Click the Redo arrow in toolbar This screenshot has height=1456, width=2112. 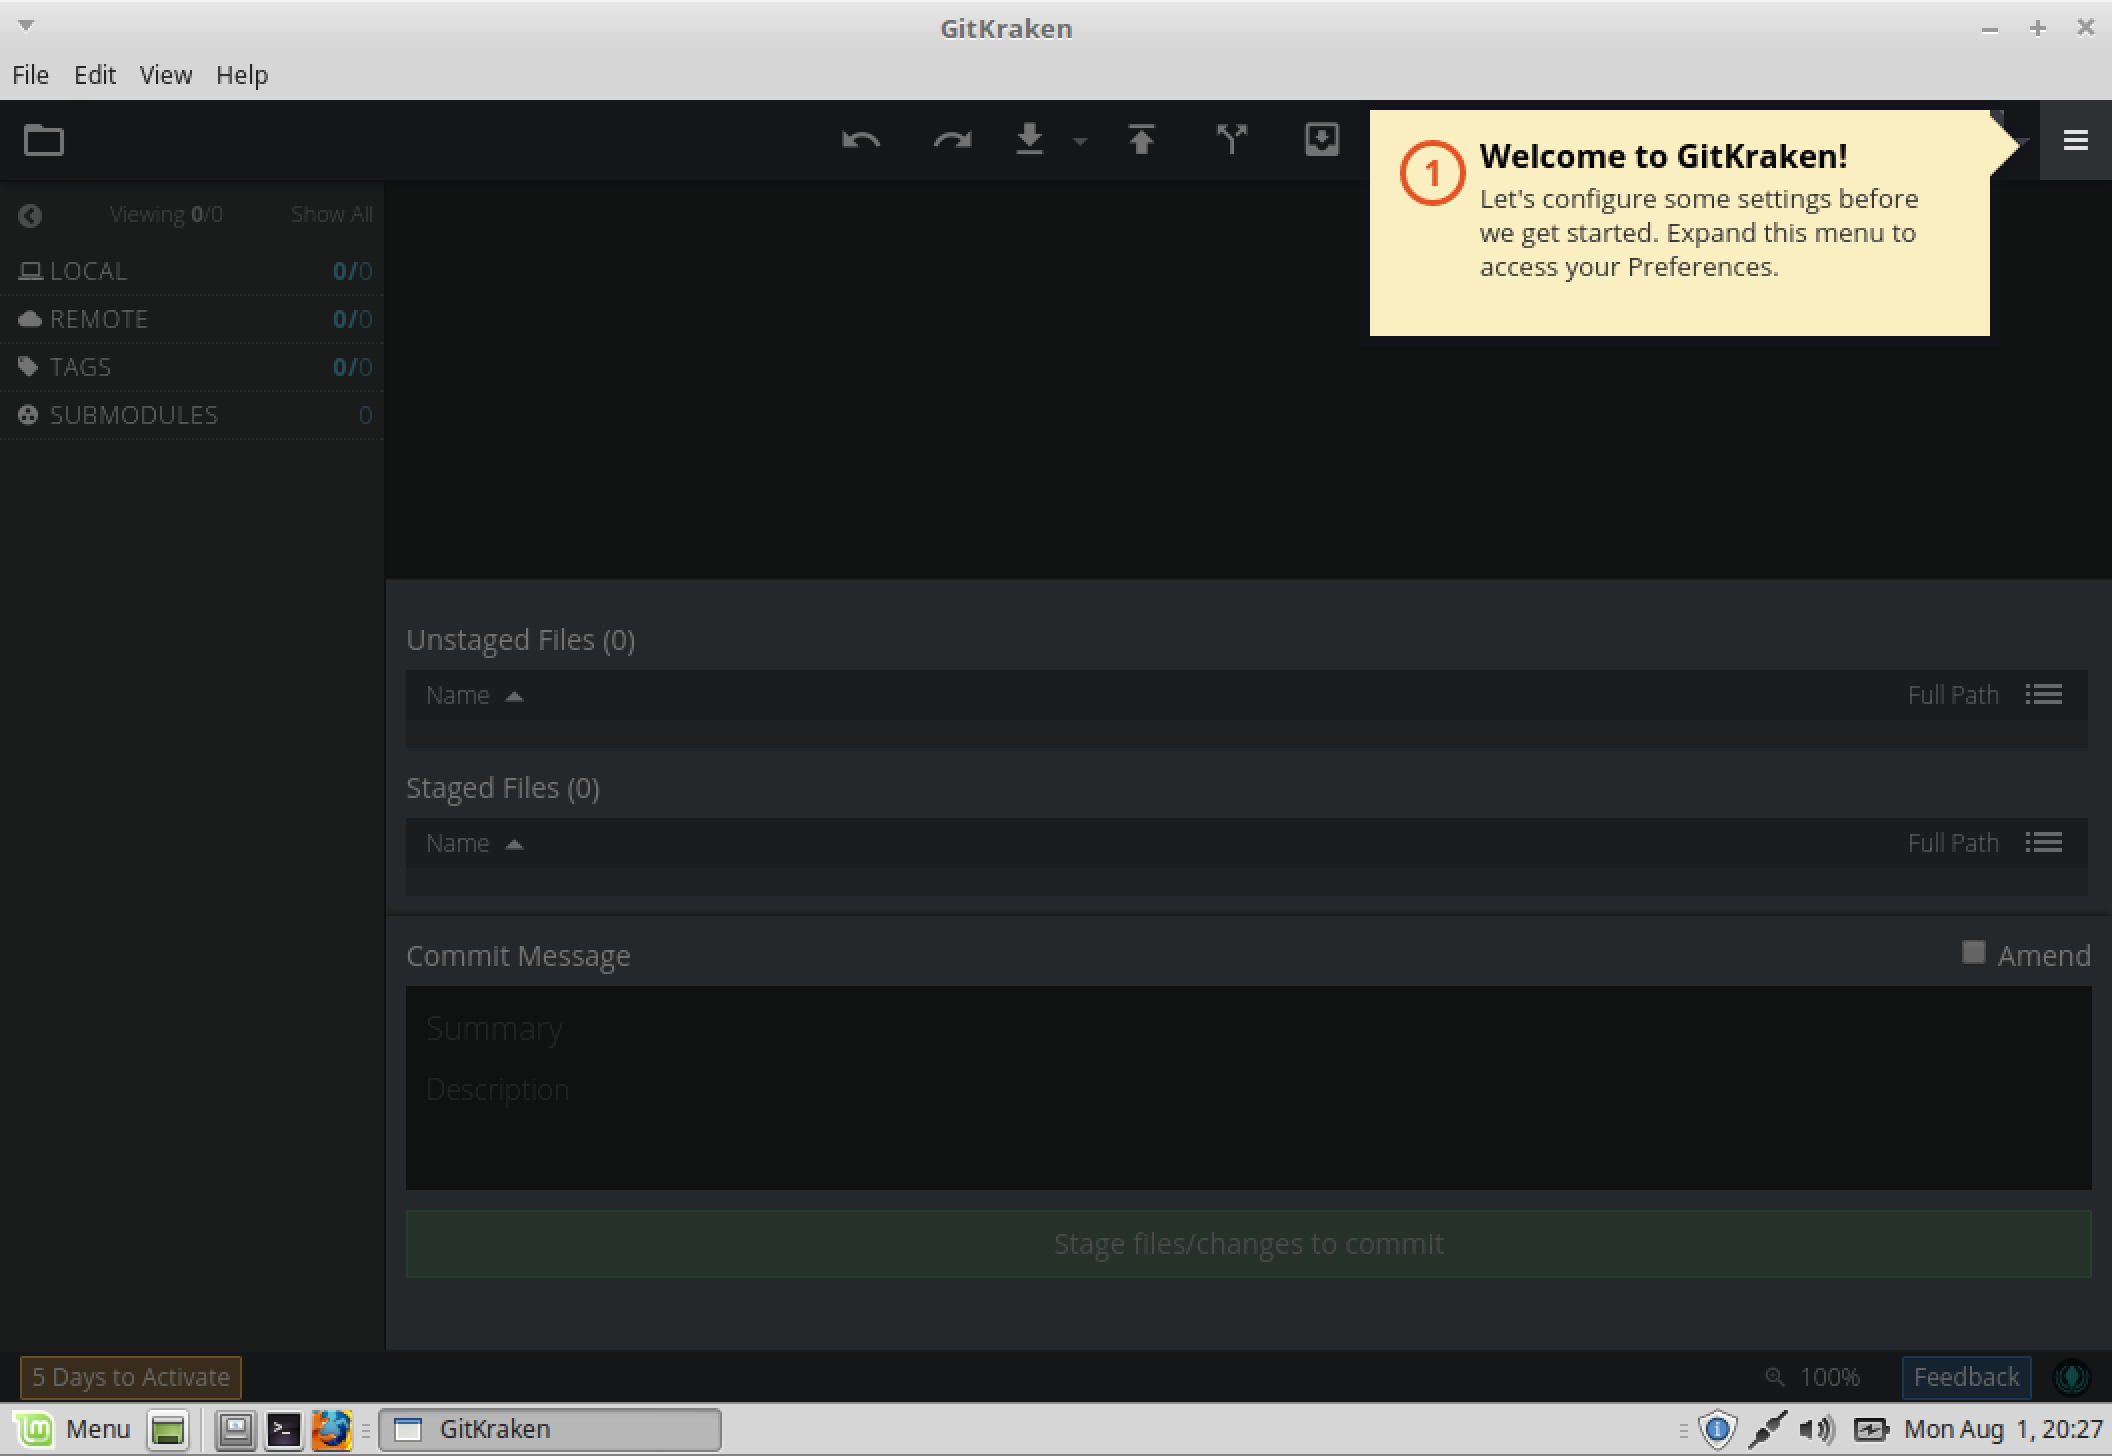point(952,140)
